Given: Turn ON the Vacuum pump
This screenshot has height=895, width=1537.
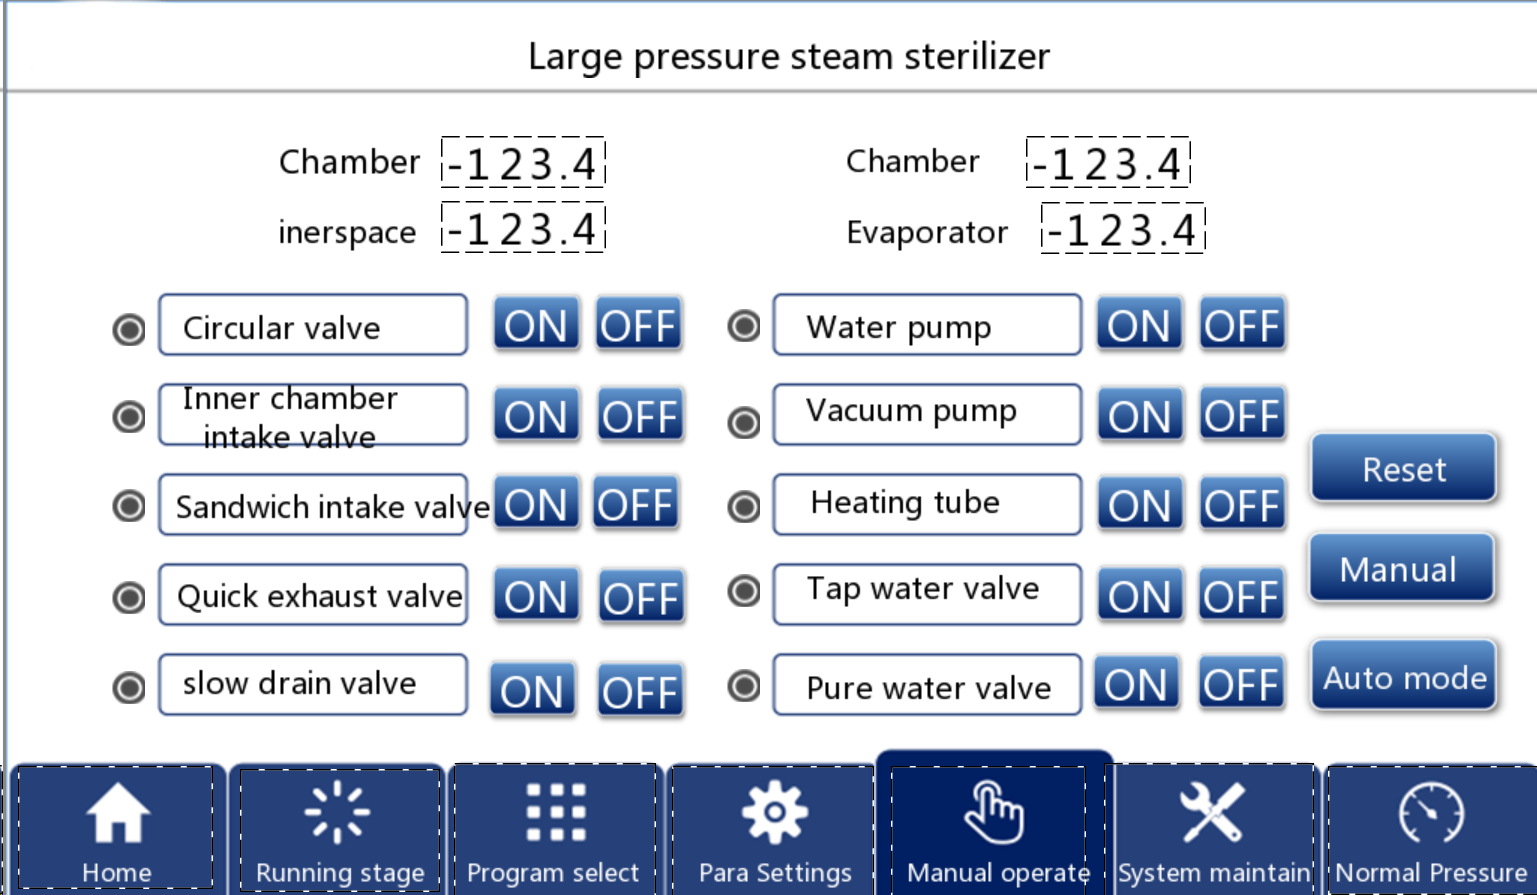Looking at the screenshot, I should 1140,415.
